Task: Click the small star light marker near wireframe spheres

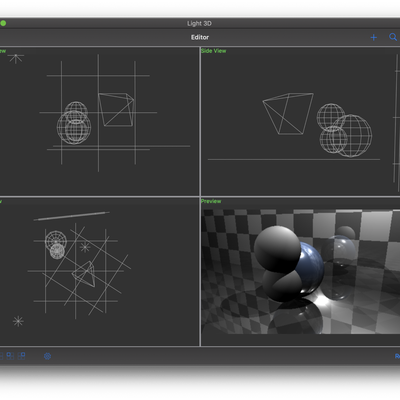Action: 85,247
